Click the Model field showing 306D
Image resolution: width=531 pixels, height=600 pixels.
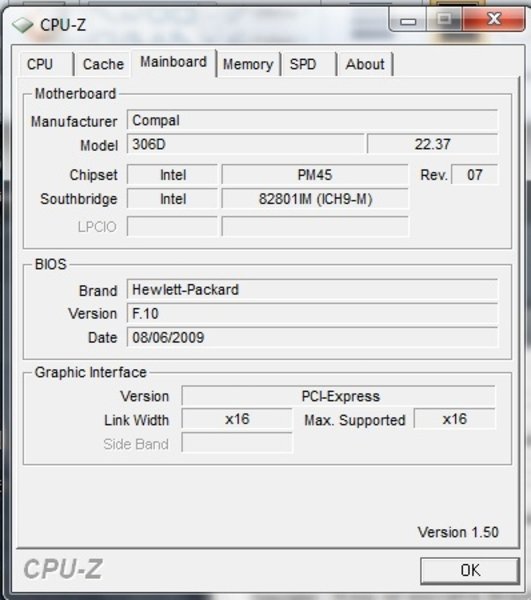(x=245, y=144)
